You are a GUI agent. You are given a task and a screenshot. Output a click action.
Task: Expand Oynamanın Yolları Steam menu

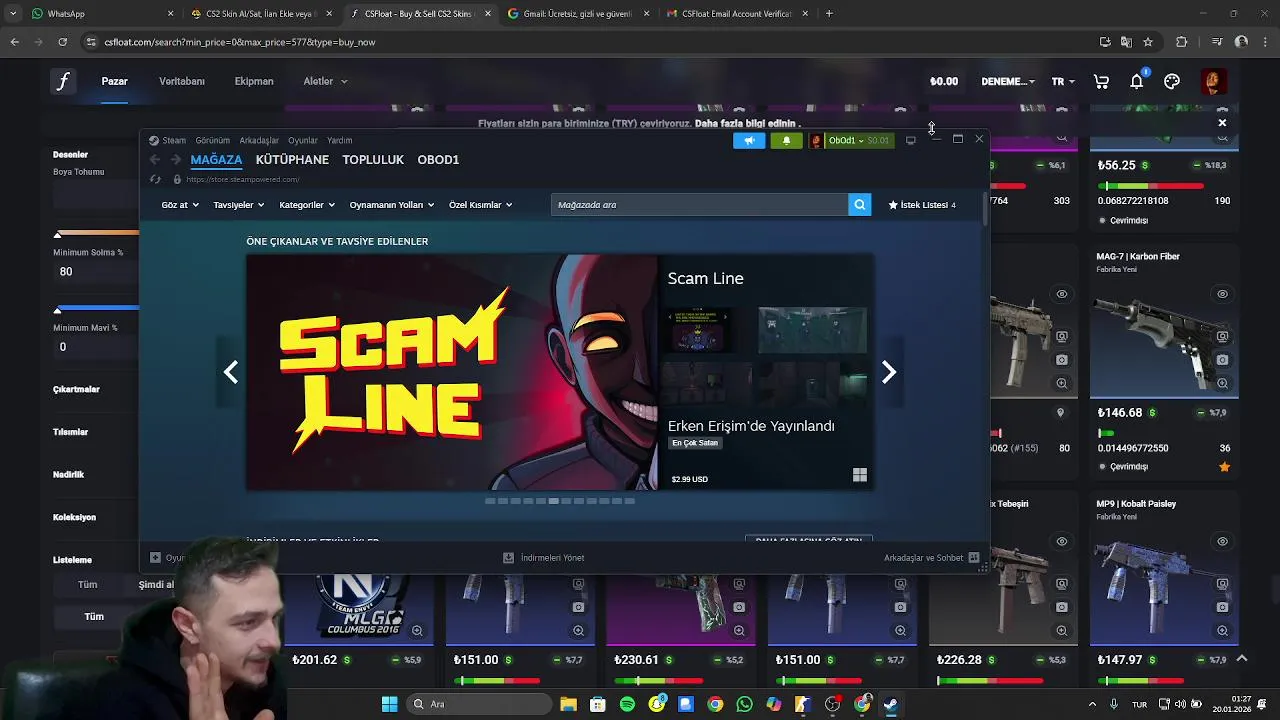click(x=392, y=205)
